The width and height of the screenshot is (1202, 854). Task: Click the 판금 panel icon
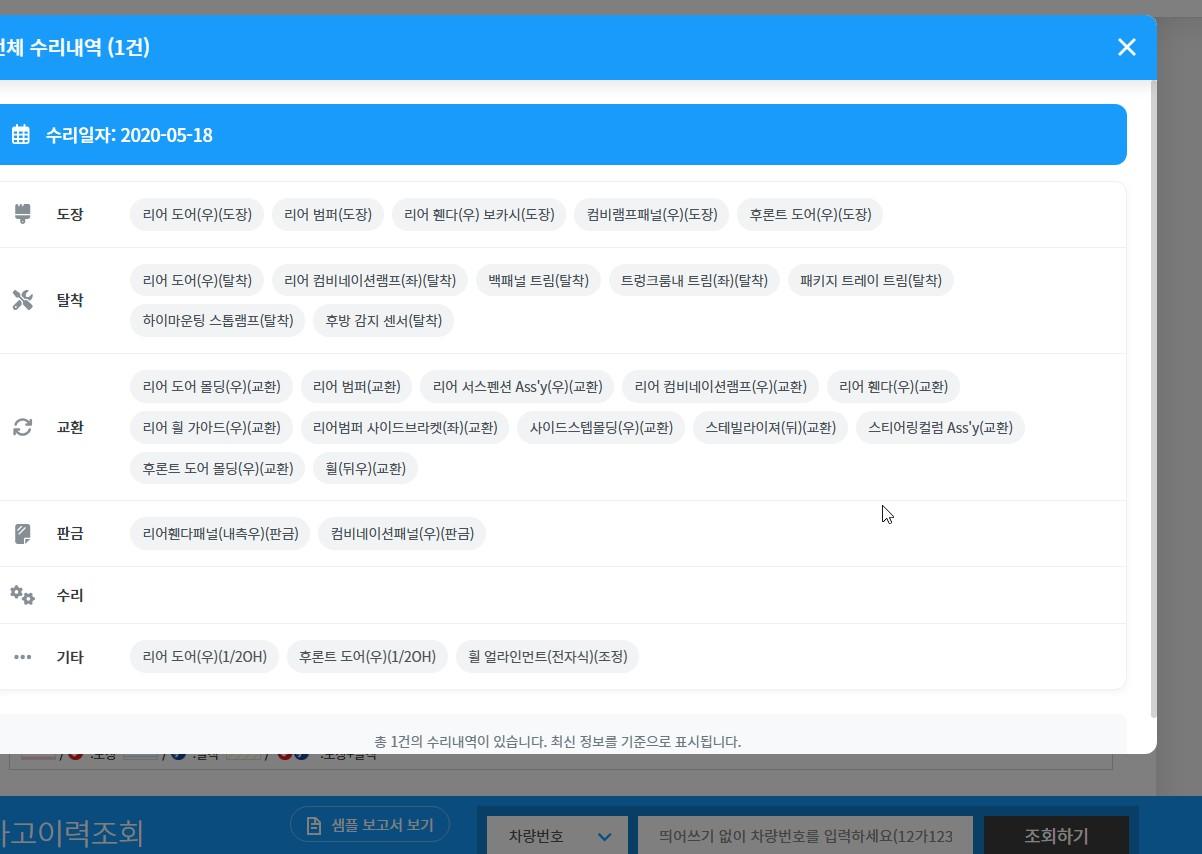(x=23, y=534)
